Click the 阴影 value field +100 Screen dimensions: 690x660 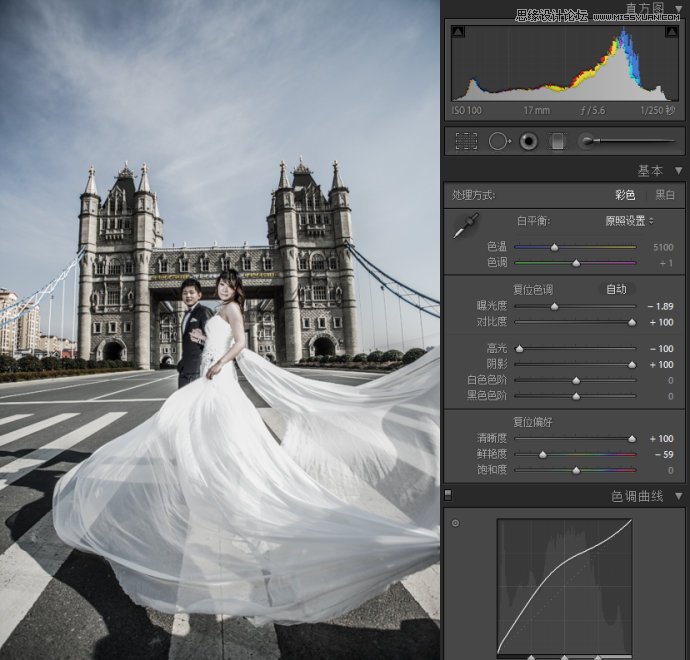pos(661,365)
